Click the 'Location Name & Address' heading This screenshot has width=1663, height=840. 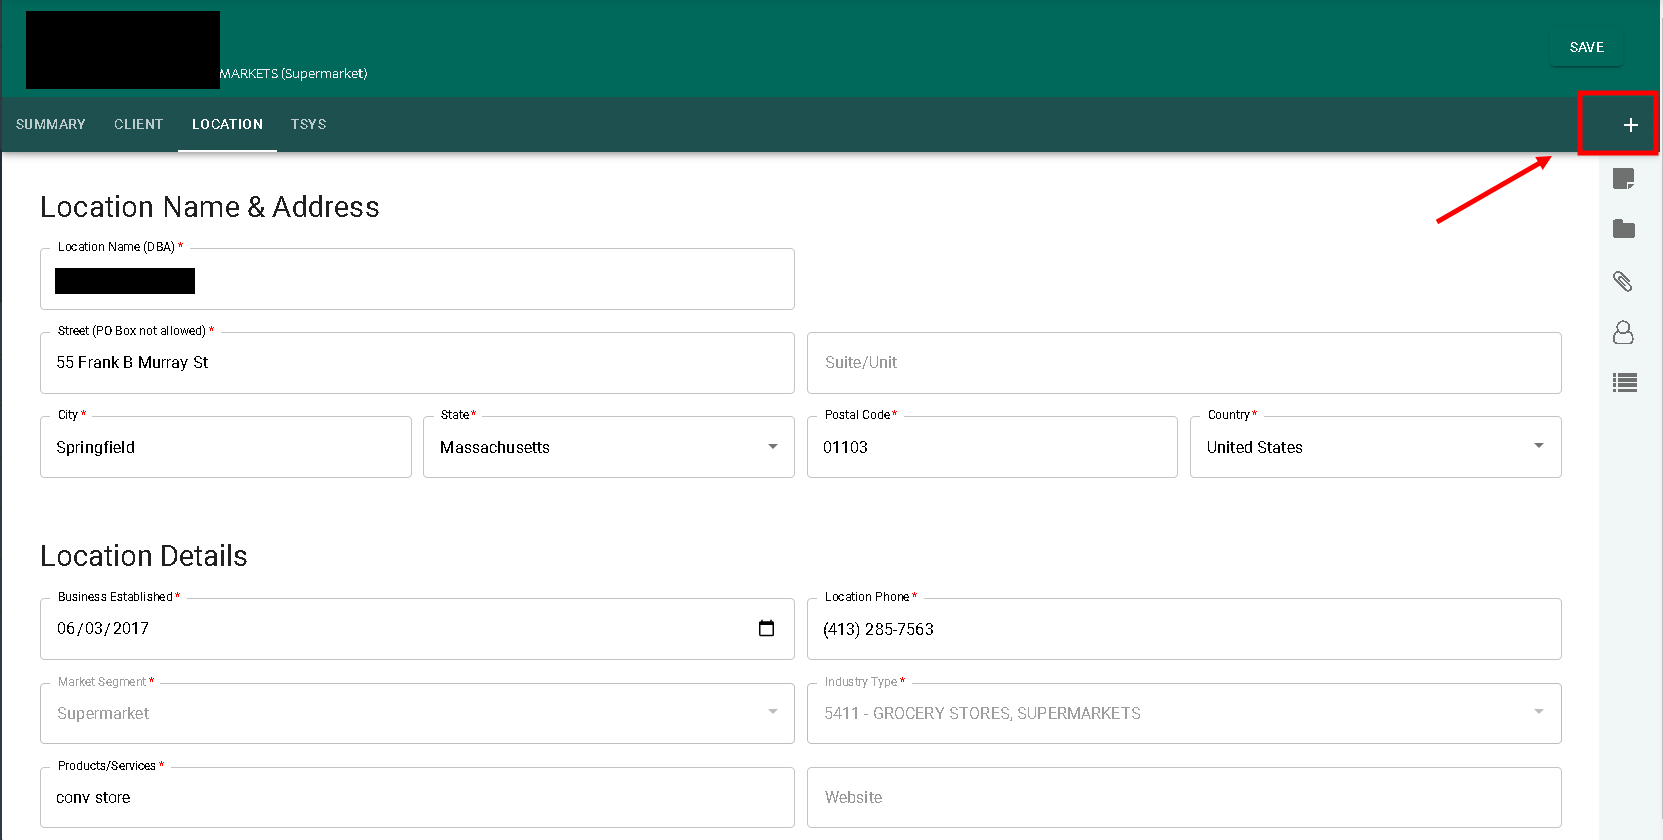[x=210, y=207]
